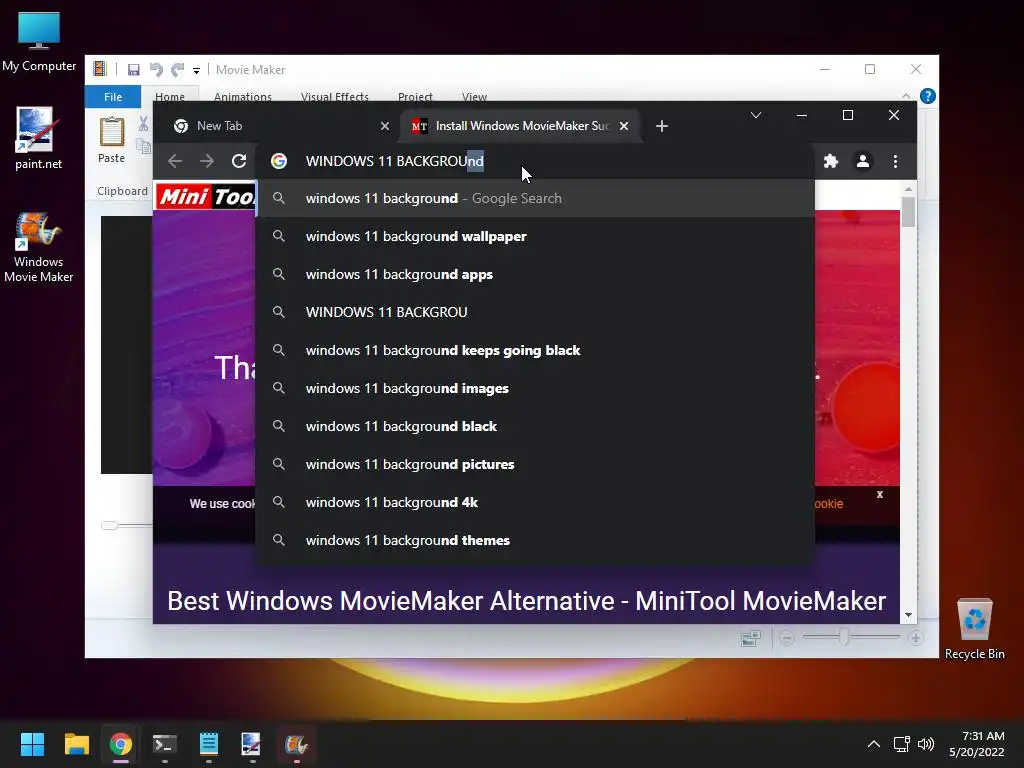Image resolution: width=1024 pixels, height=768 pixels.
Task: Expand Movie Maker quick access toolbar dropdown
Action: click(196, 71)
